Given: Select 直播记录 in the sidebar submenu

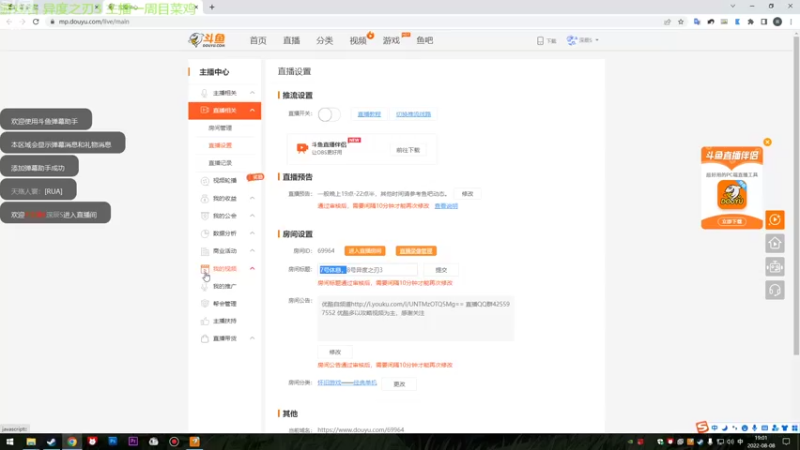Looking at the screenshot, I should click(220, 163).
